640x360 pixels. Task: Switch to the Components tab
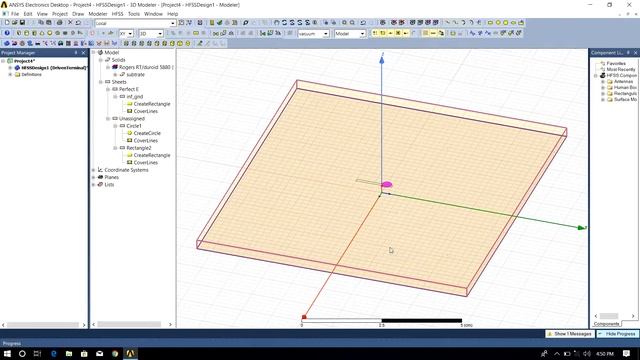click(x=607, y=324)
